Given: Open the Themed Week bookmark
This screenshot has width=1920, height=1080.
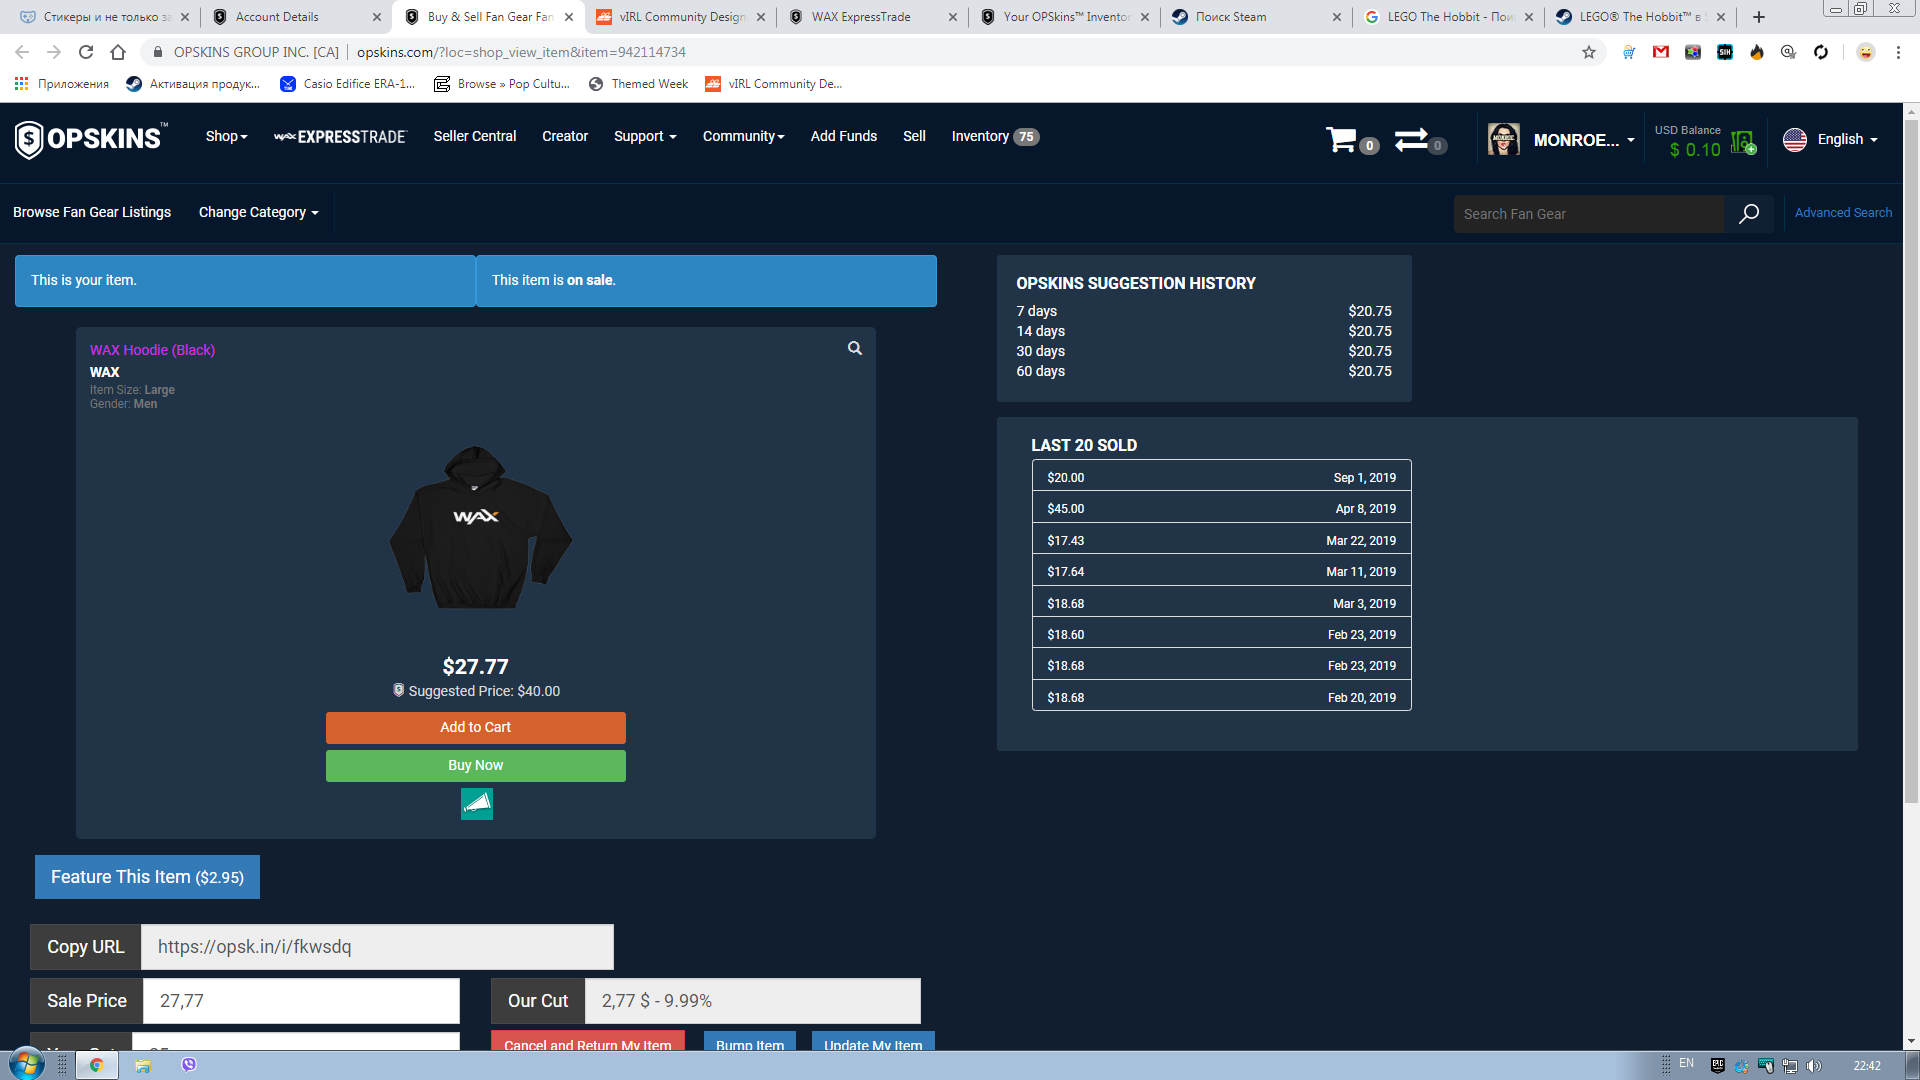Looking at the screenshot, I should tap(638, 84).
